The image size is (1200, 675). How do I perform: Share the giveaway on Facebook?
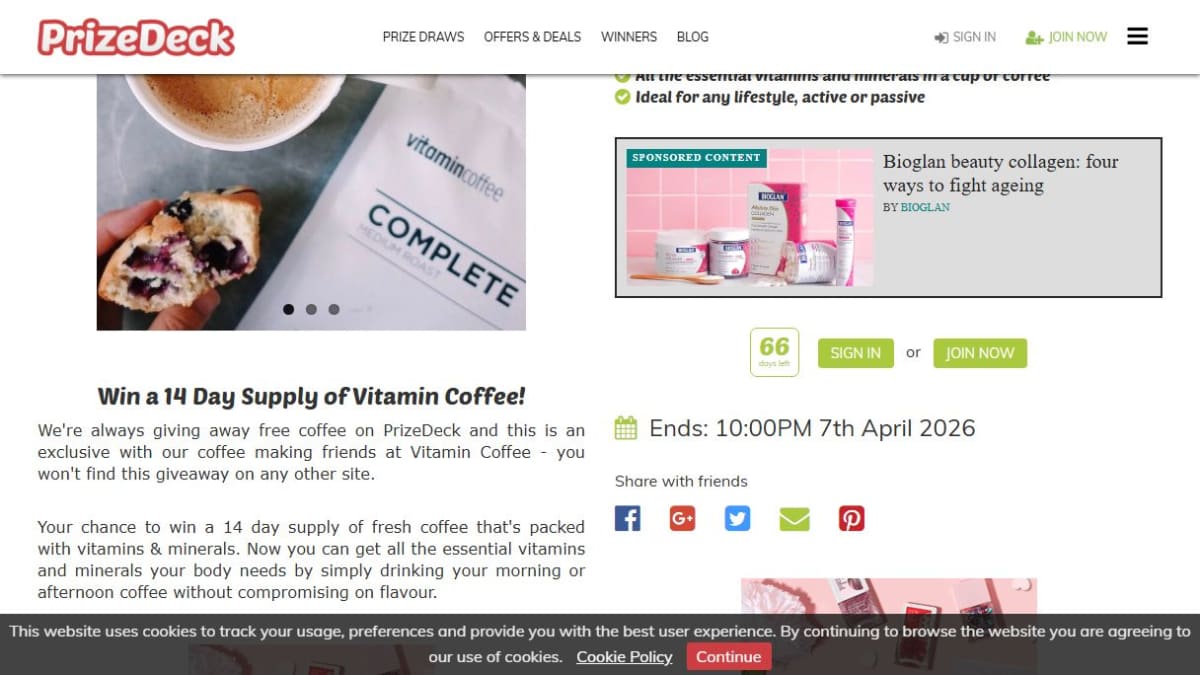627,518
